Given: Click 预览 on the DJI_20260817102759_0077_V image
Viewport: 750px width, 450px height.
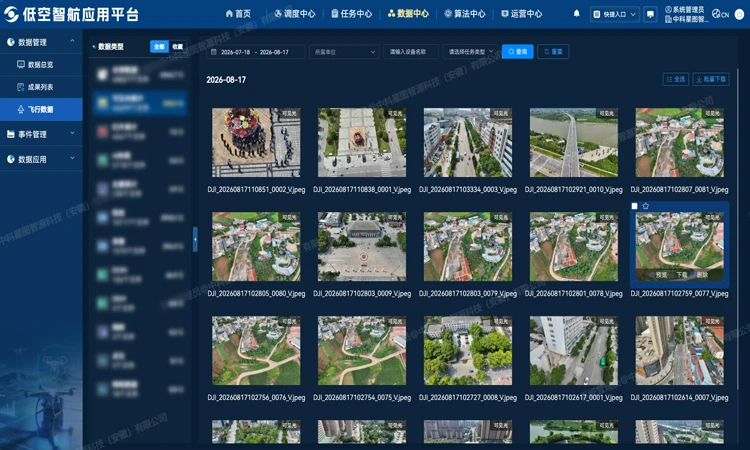Looking at the screenshot, I should pos(659,275).
